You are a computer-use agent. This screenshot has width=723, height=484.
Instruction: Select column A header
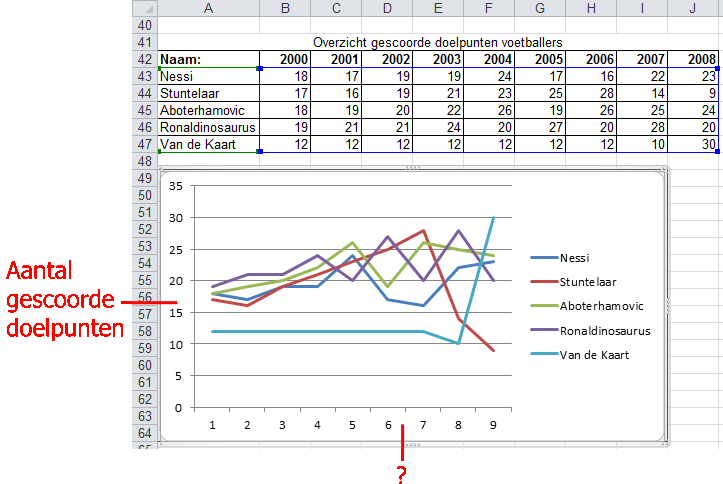[208, 8]
